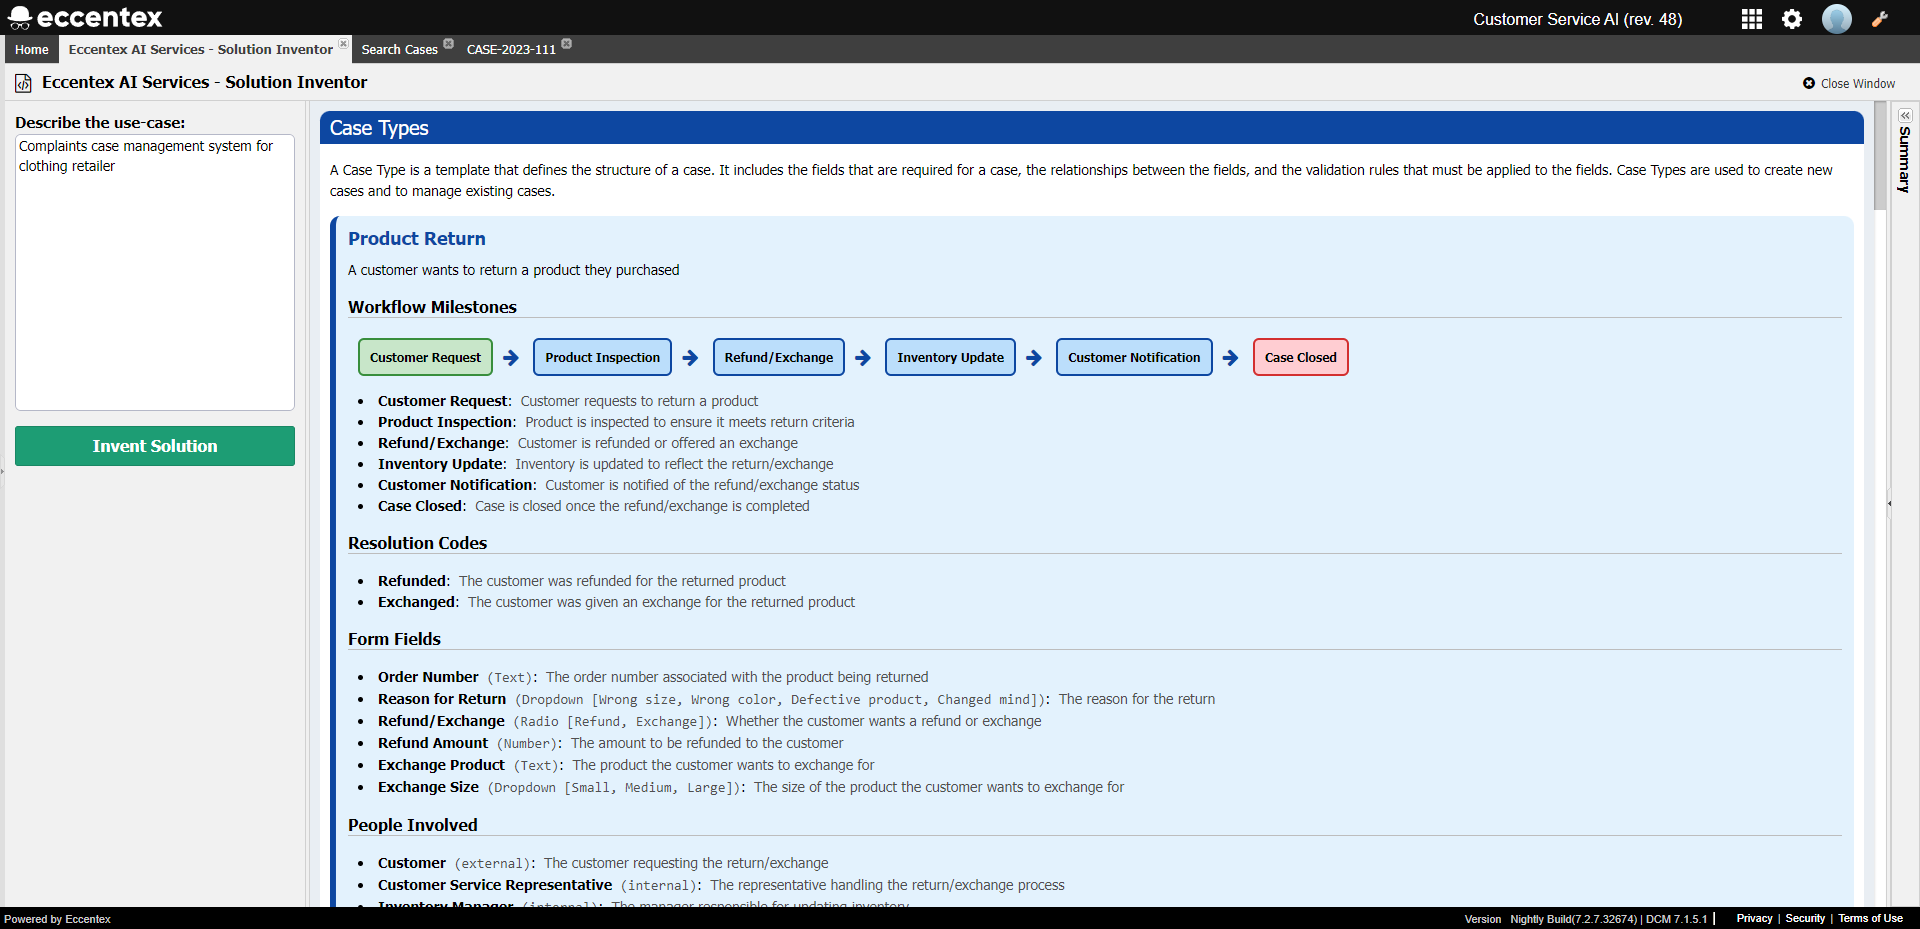Click the eccentex logo
This screenshot has height=929, width=1920.
click(85, 17)
